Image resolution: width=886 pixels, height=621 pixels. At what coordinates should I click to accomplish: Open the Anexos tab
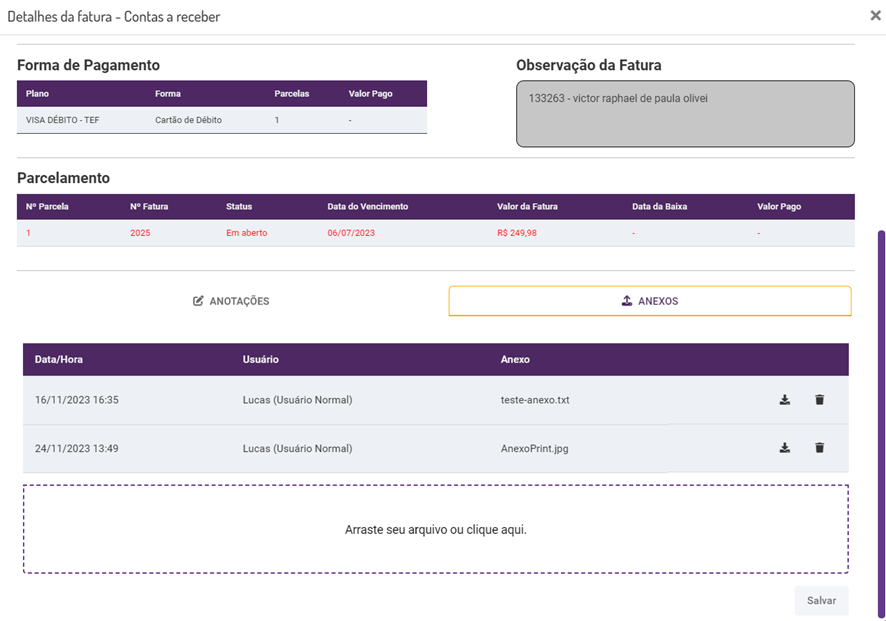click(x=650, y=301)
